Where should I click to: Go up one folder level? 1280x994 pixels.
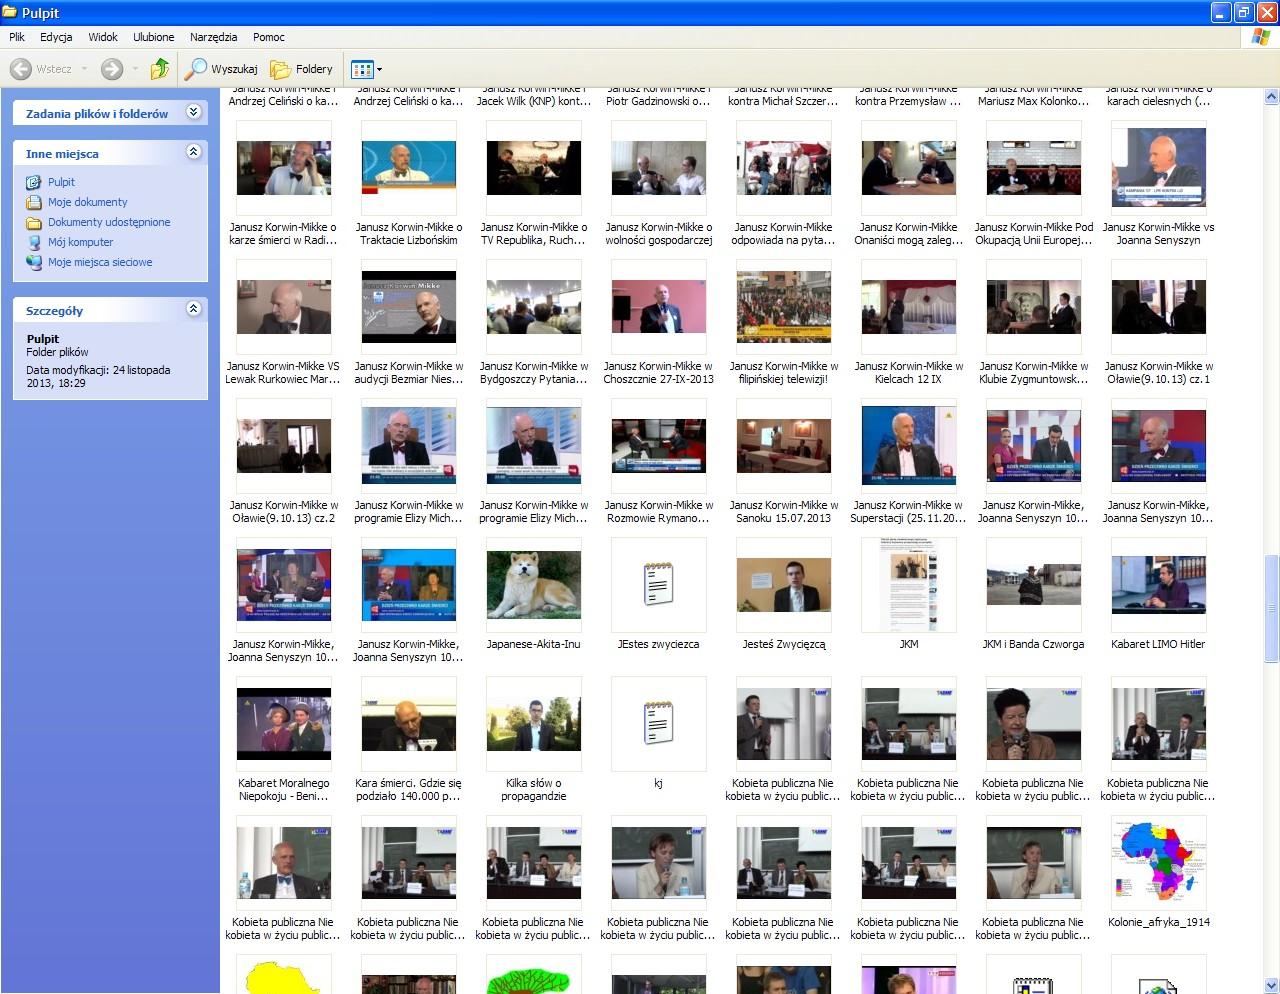click(x=159, y=69)
